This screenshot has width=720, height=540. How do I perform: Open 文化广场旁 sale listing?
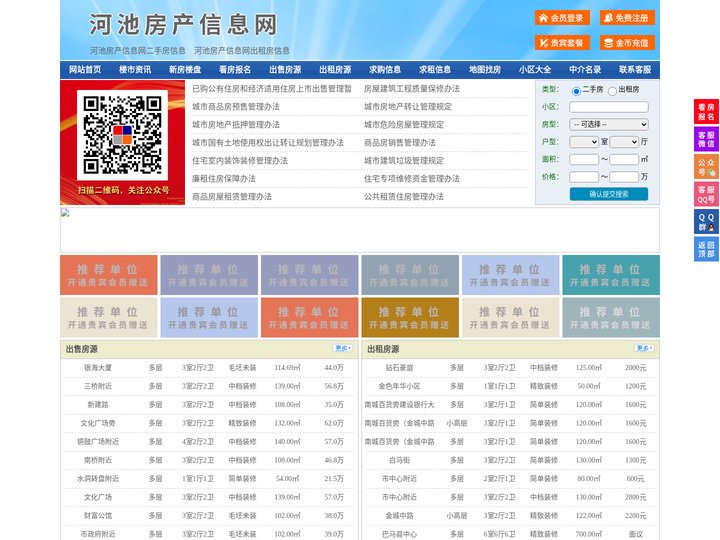tap(98, 423)
